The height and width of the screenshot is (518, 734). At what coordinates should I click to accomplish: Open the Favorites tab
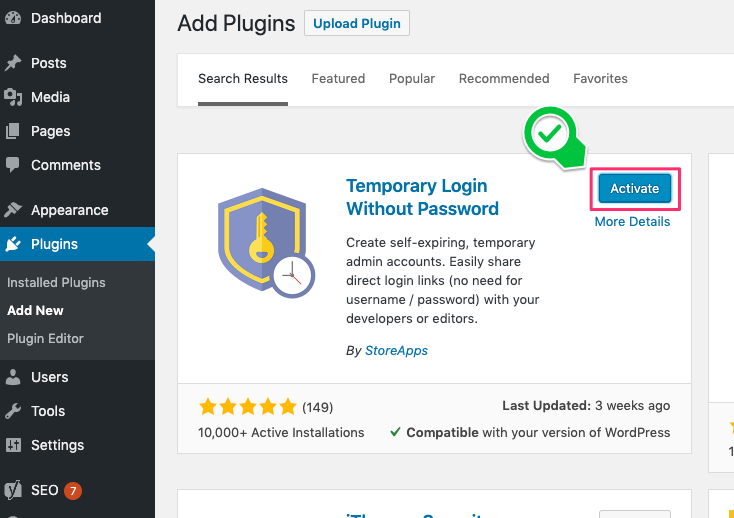(x=600, y=79)
